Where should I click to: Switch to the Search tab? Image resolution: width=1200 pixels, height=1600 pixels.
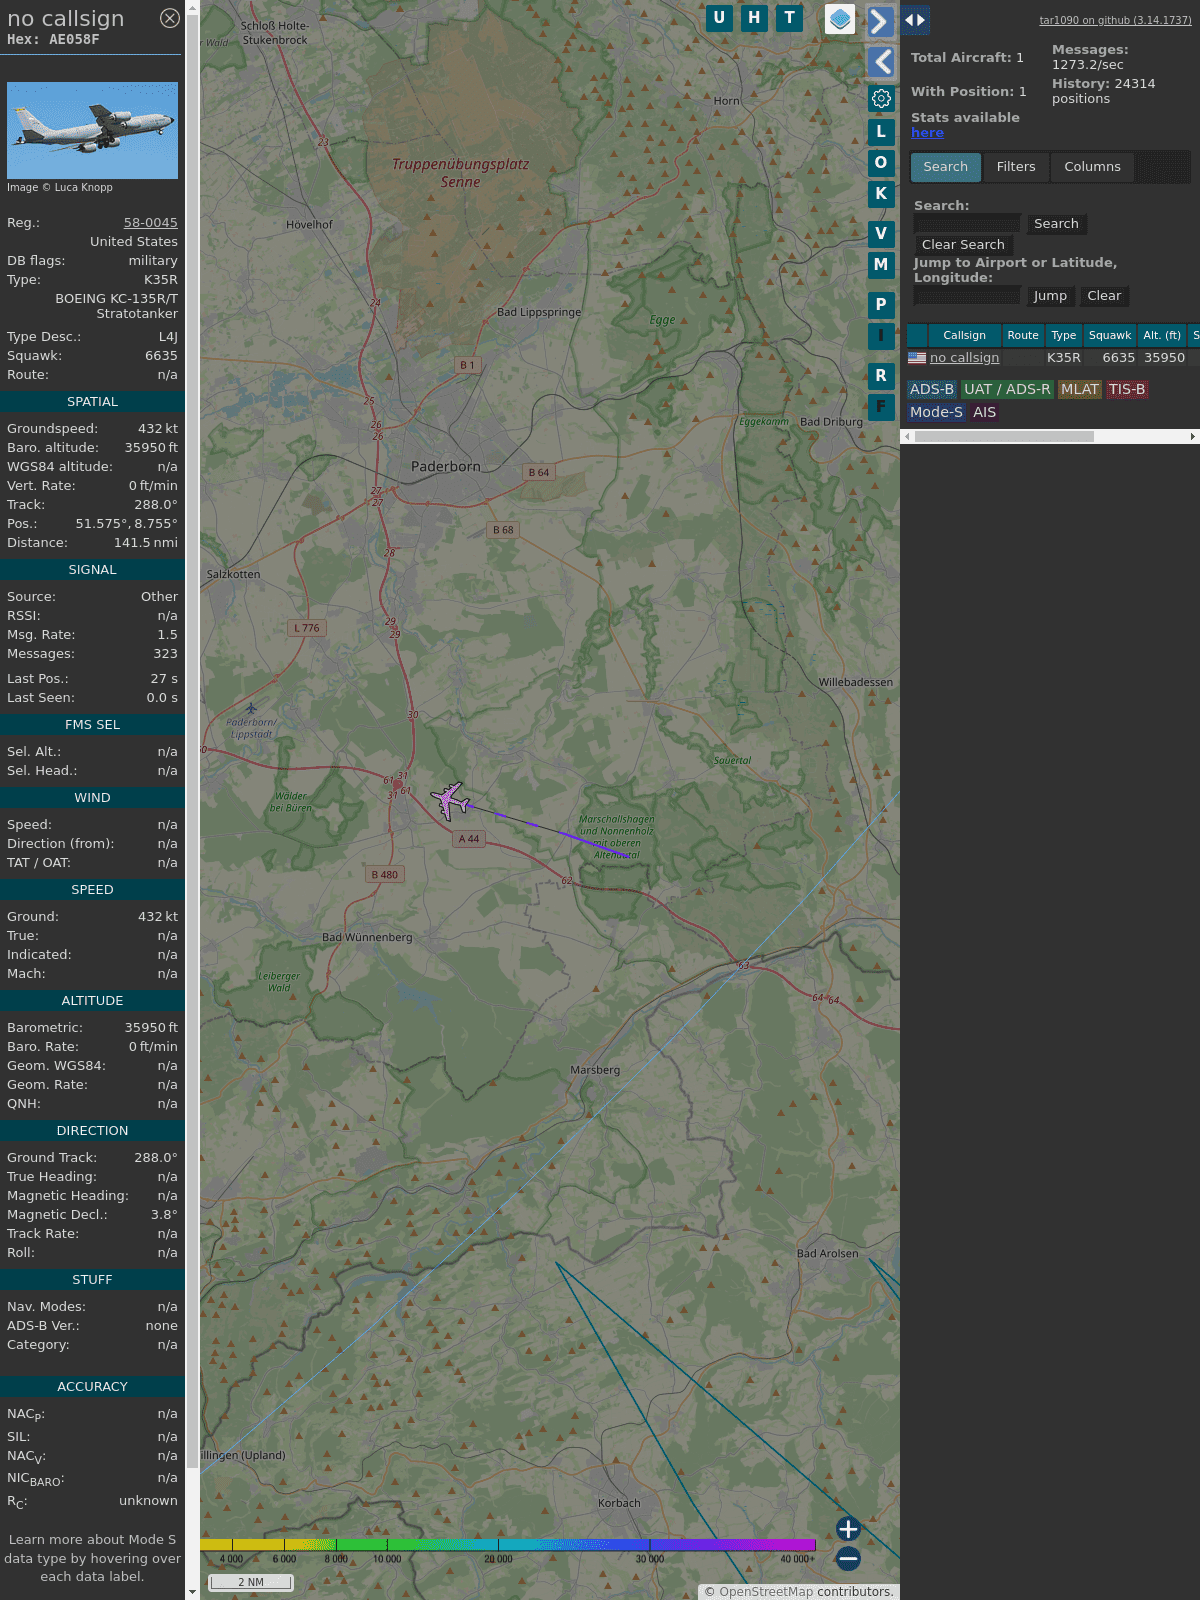point(946,167)
